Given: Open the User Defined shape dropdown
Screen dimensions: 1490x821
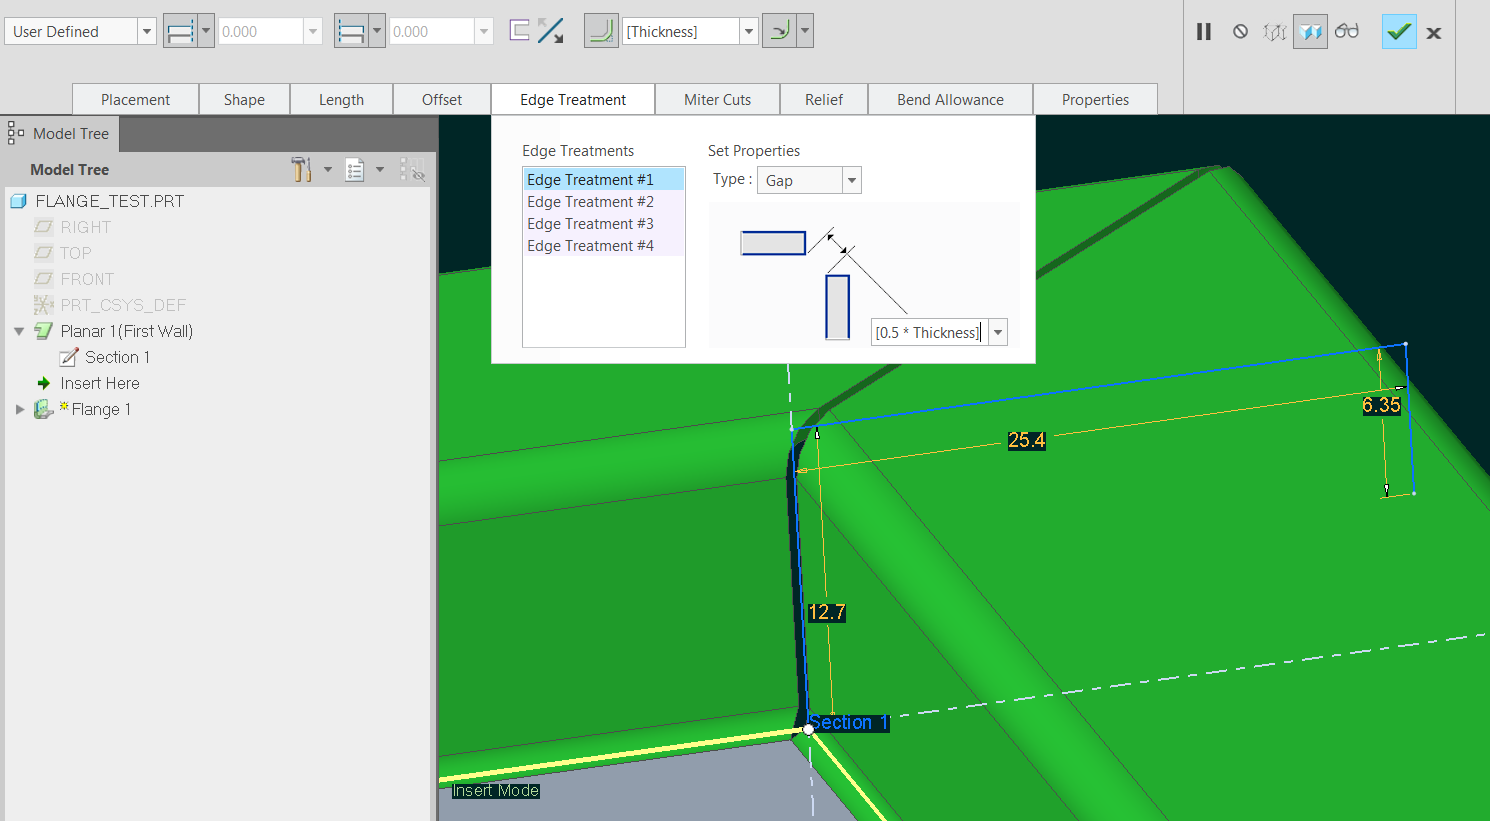Looking at the screenshot, I should (144, 31).
